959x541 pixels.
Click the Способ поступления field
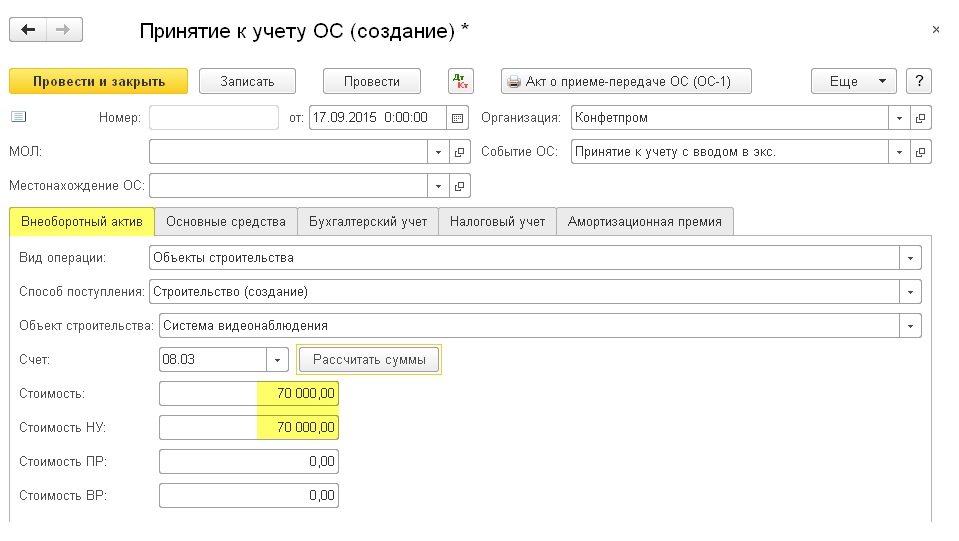(524, 292)
